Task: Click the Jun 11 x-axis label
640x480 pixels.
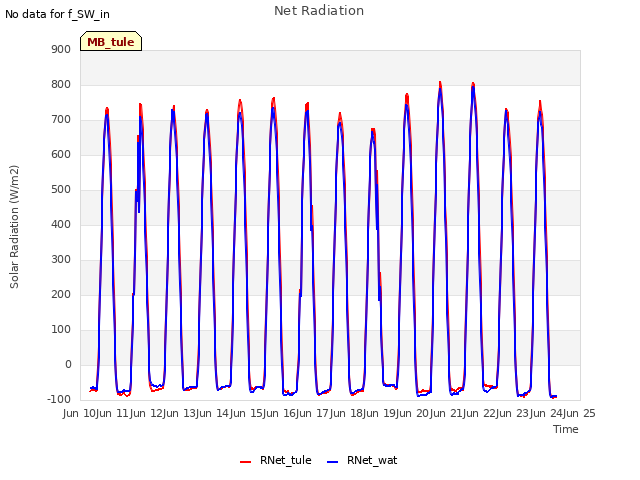Action: click(114, 413)
